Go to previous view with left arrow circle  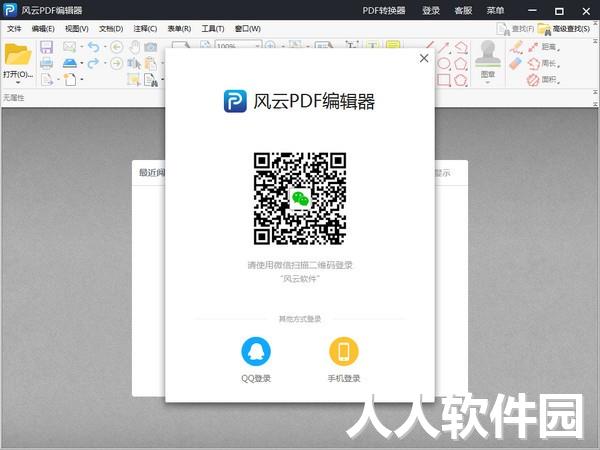click(x=117, y=47)
